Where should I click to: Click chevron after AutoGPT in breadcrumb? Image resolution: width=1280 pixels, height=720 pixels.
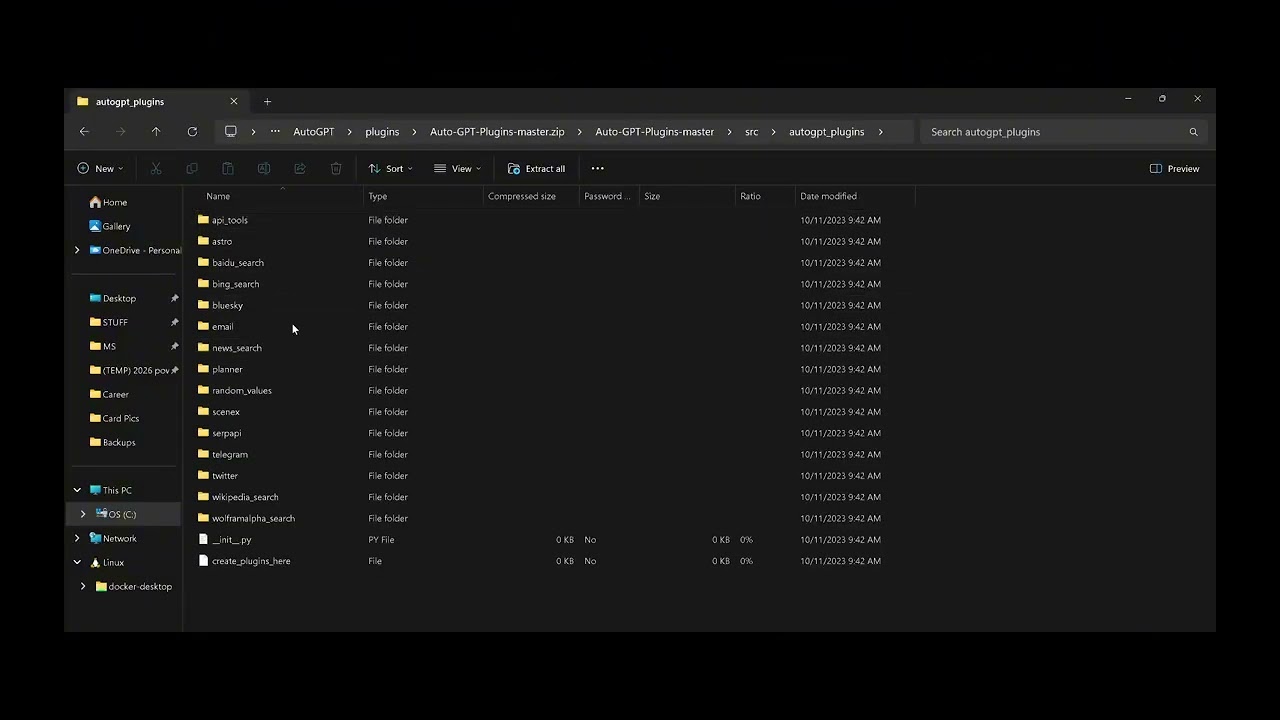point(351,132)
